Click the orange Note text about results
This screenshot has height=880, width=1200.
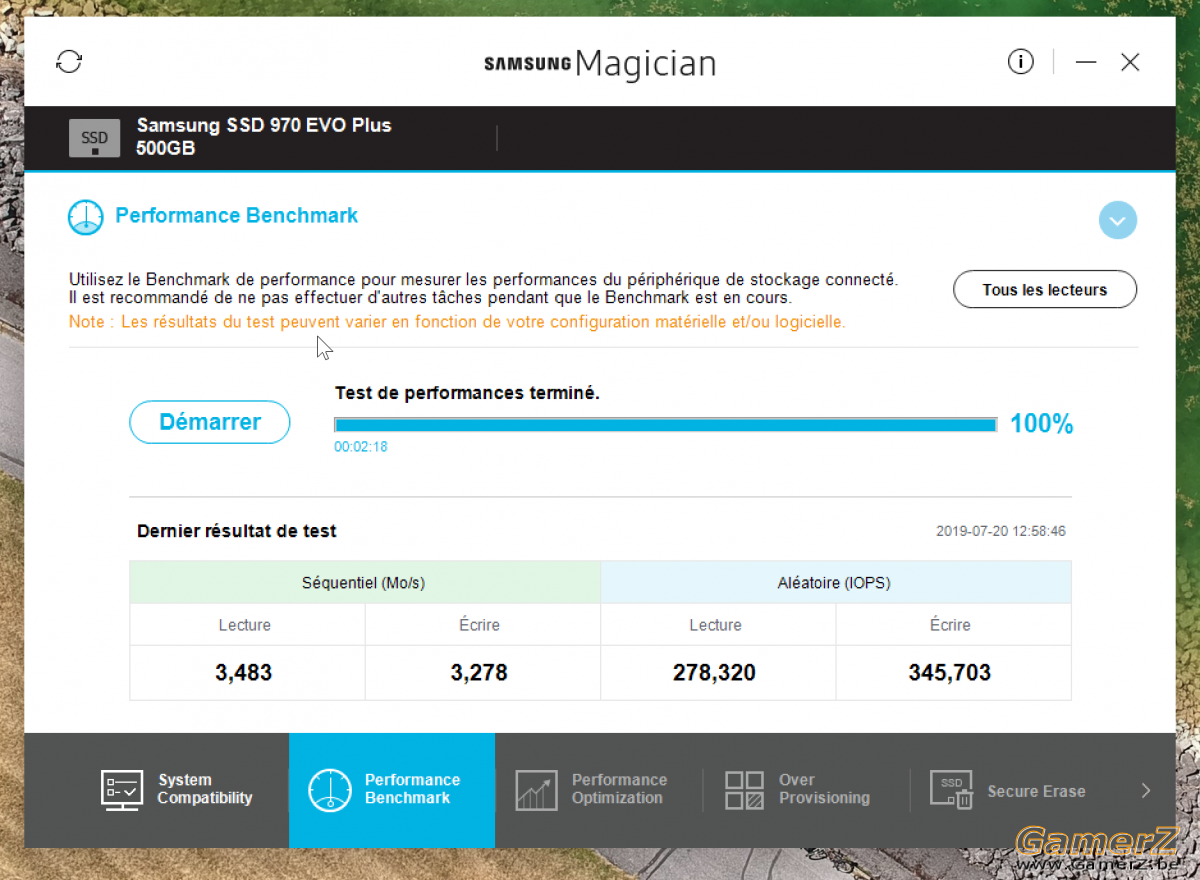point(457,322)
